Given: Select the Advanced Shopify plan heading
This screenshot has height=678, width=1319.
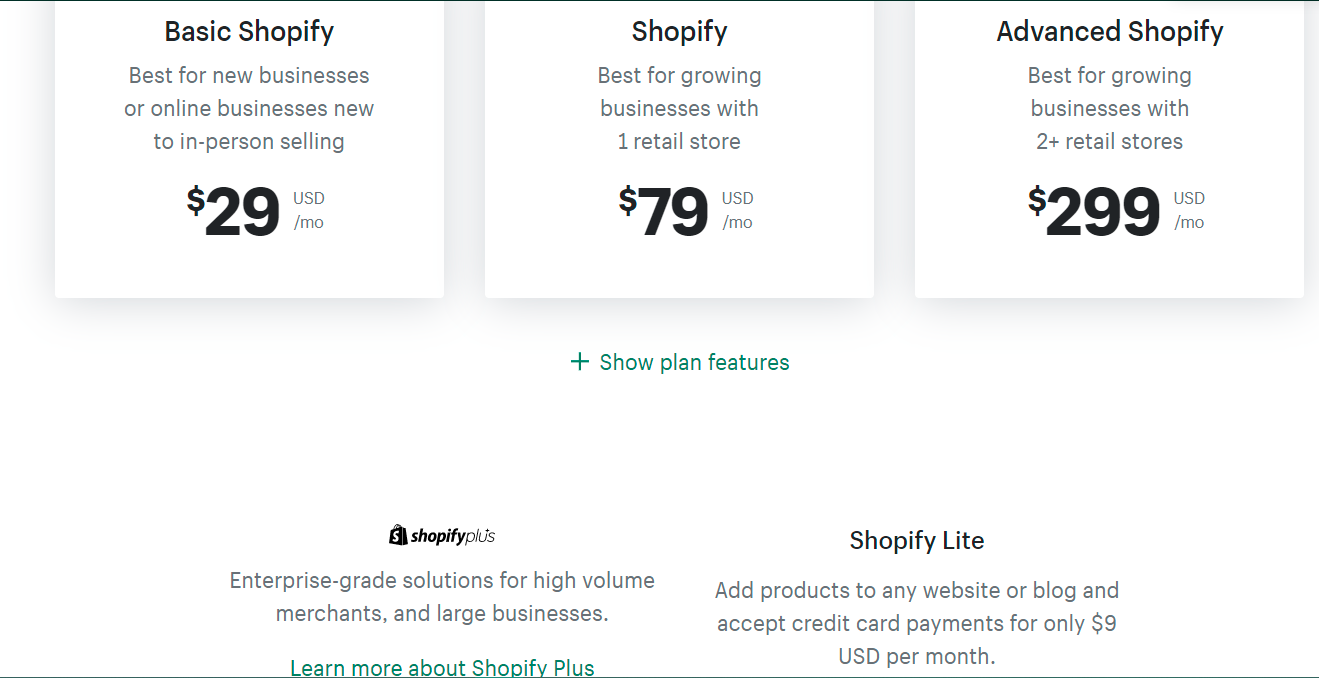Looking at the screenshot, I should [1109, 31].
